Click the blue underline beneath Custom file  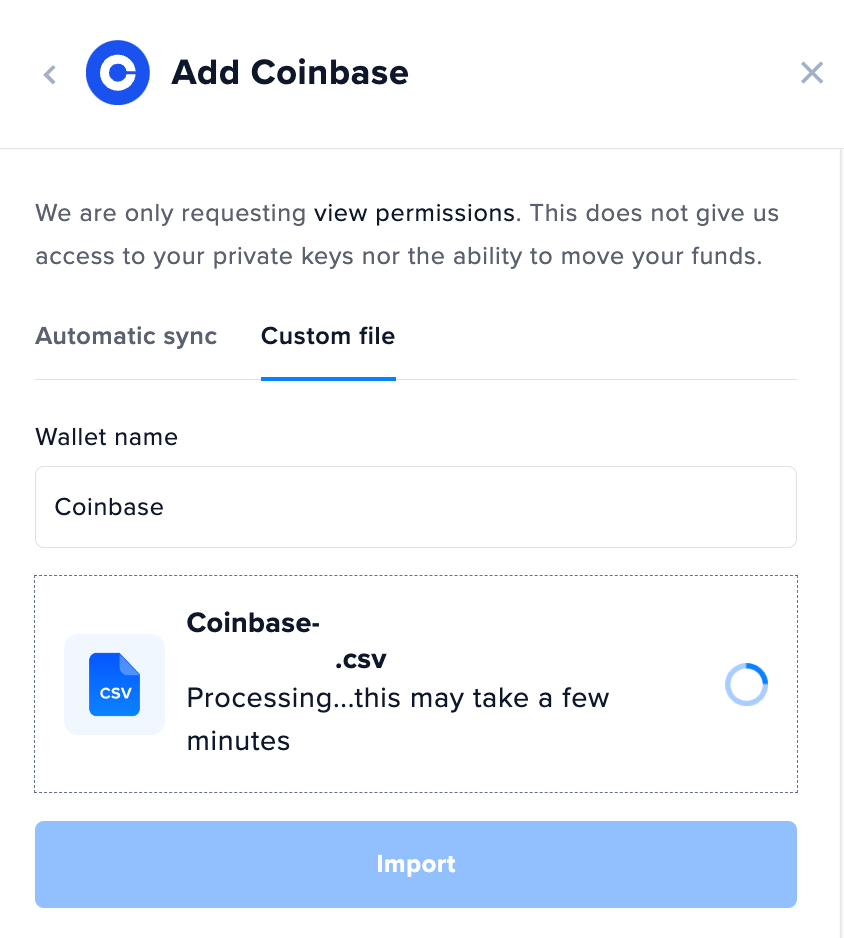(328, 379)
